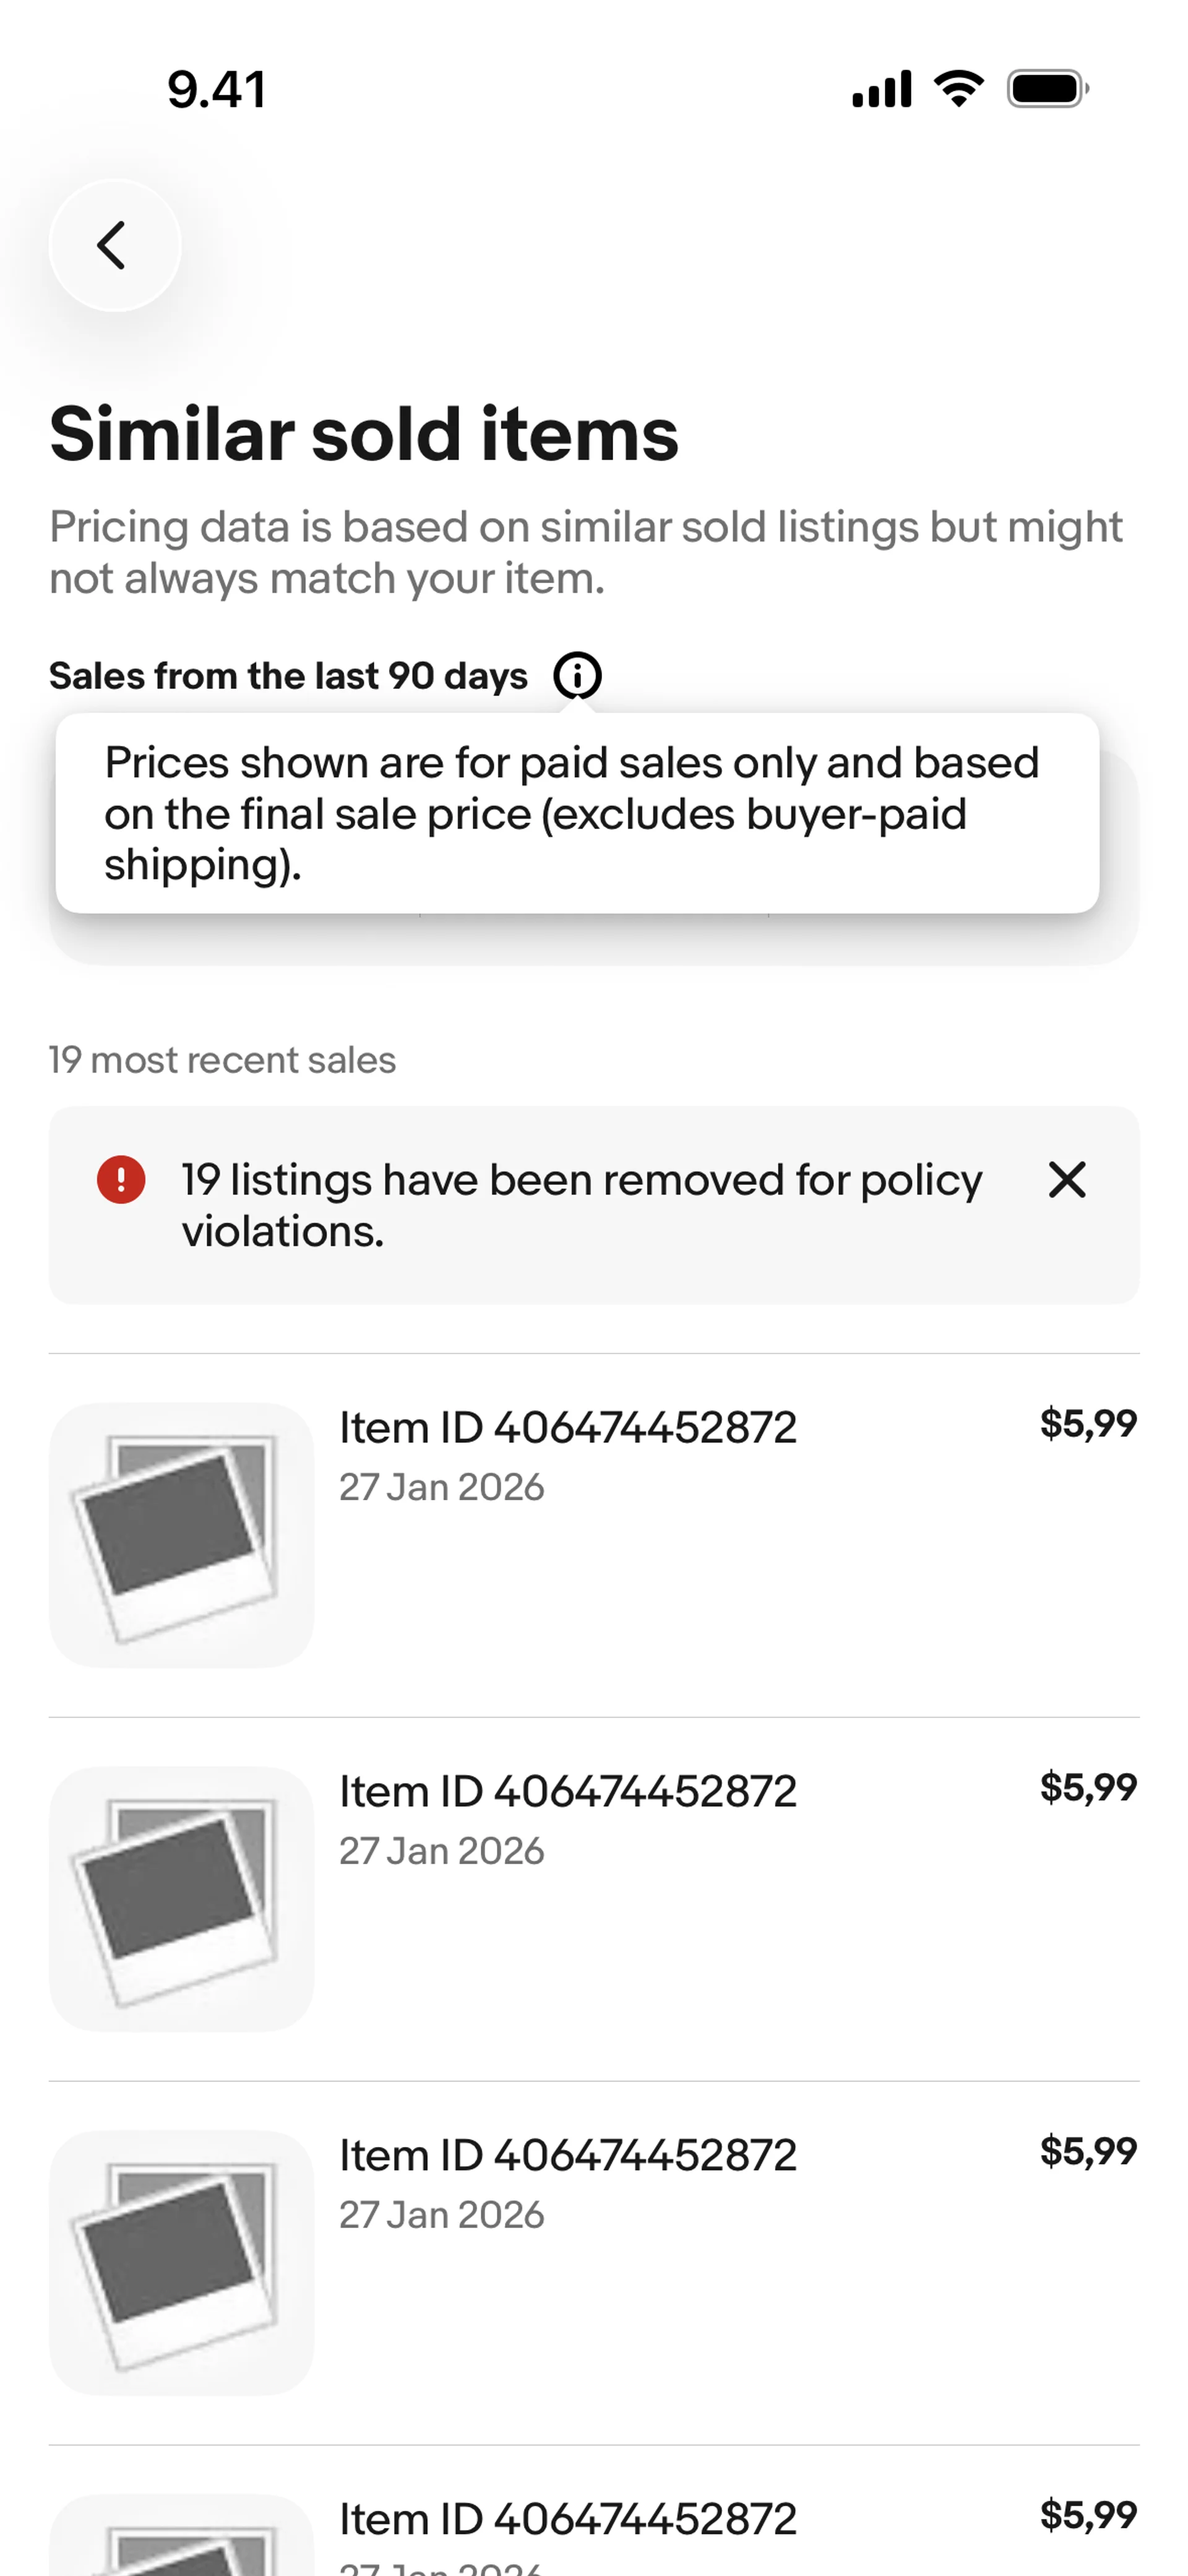Click the red policy violation alert icon

coord(121,1180)
